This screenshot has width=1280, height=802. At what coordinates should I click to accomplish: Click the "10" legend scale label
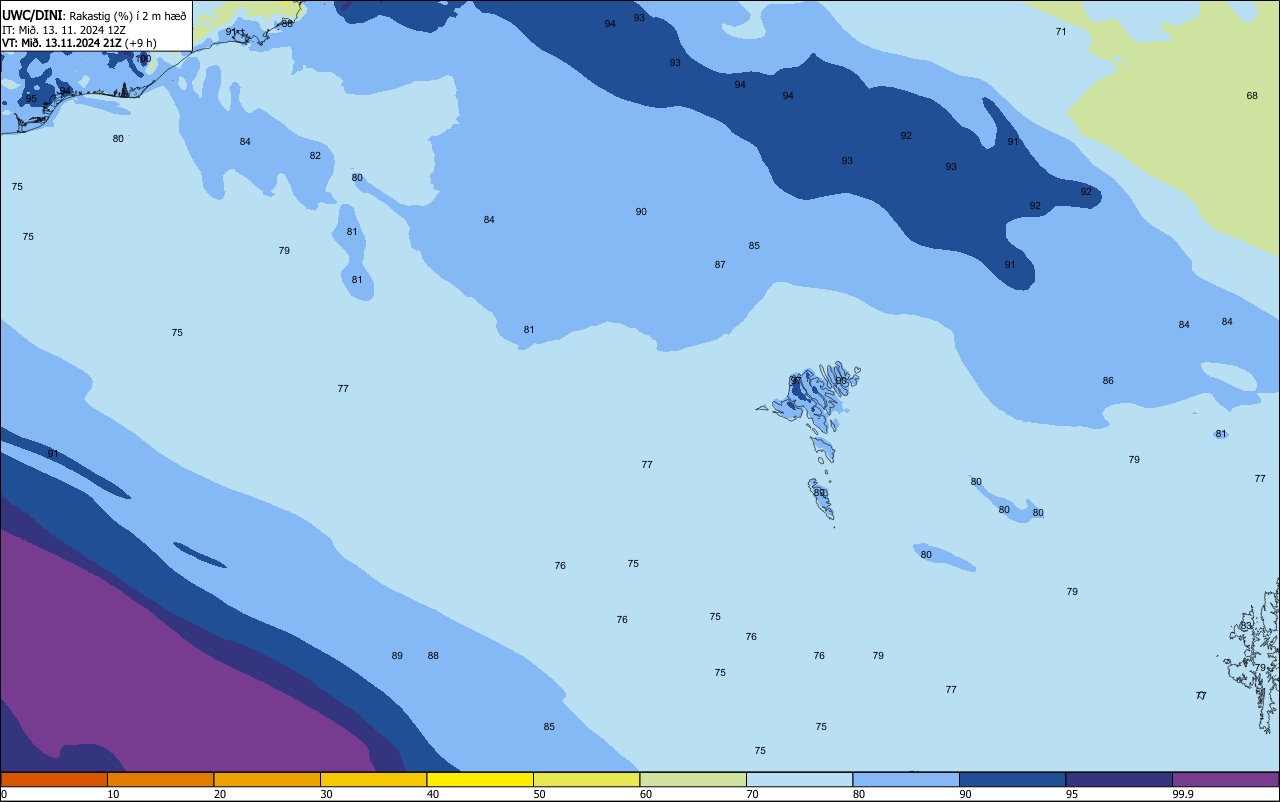pos(114,794)
